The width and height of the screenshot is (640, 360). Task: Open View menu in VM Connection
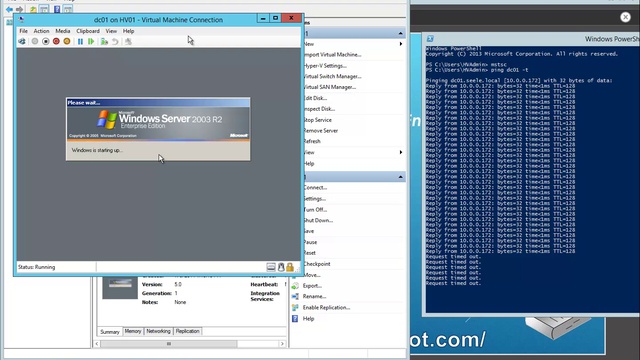pos(111,31)
